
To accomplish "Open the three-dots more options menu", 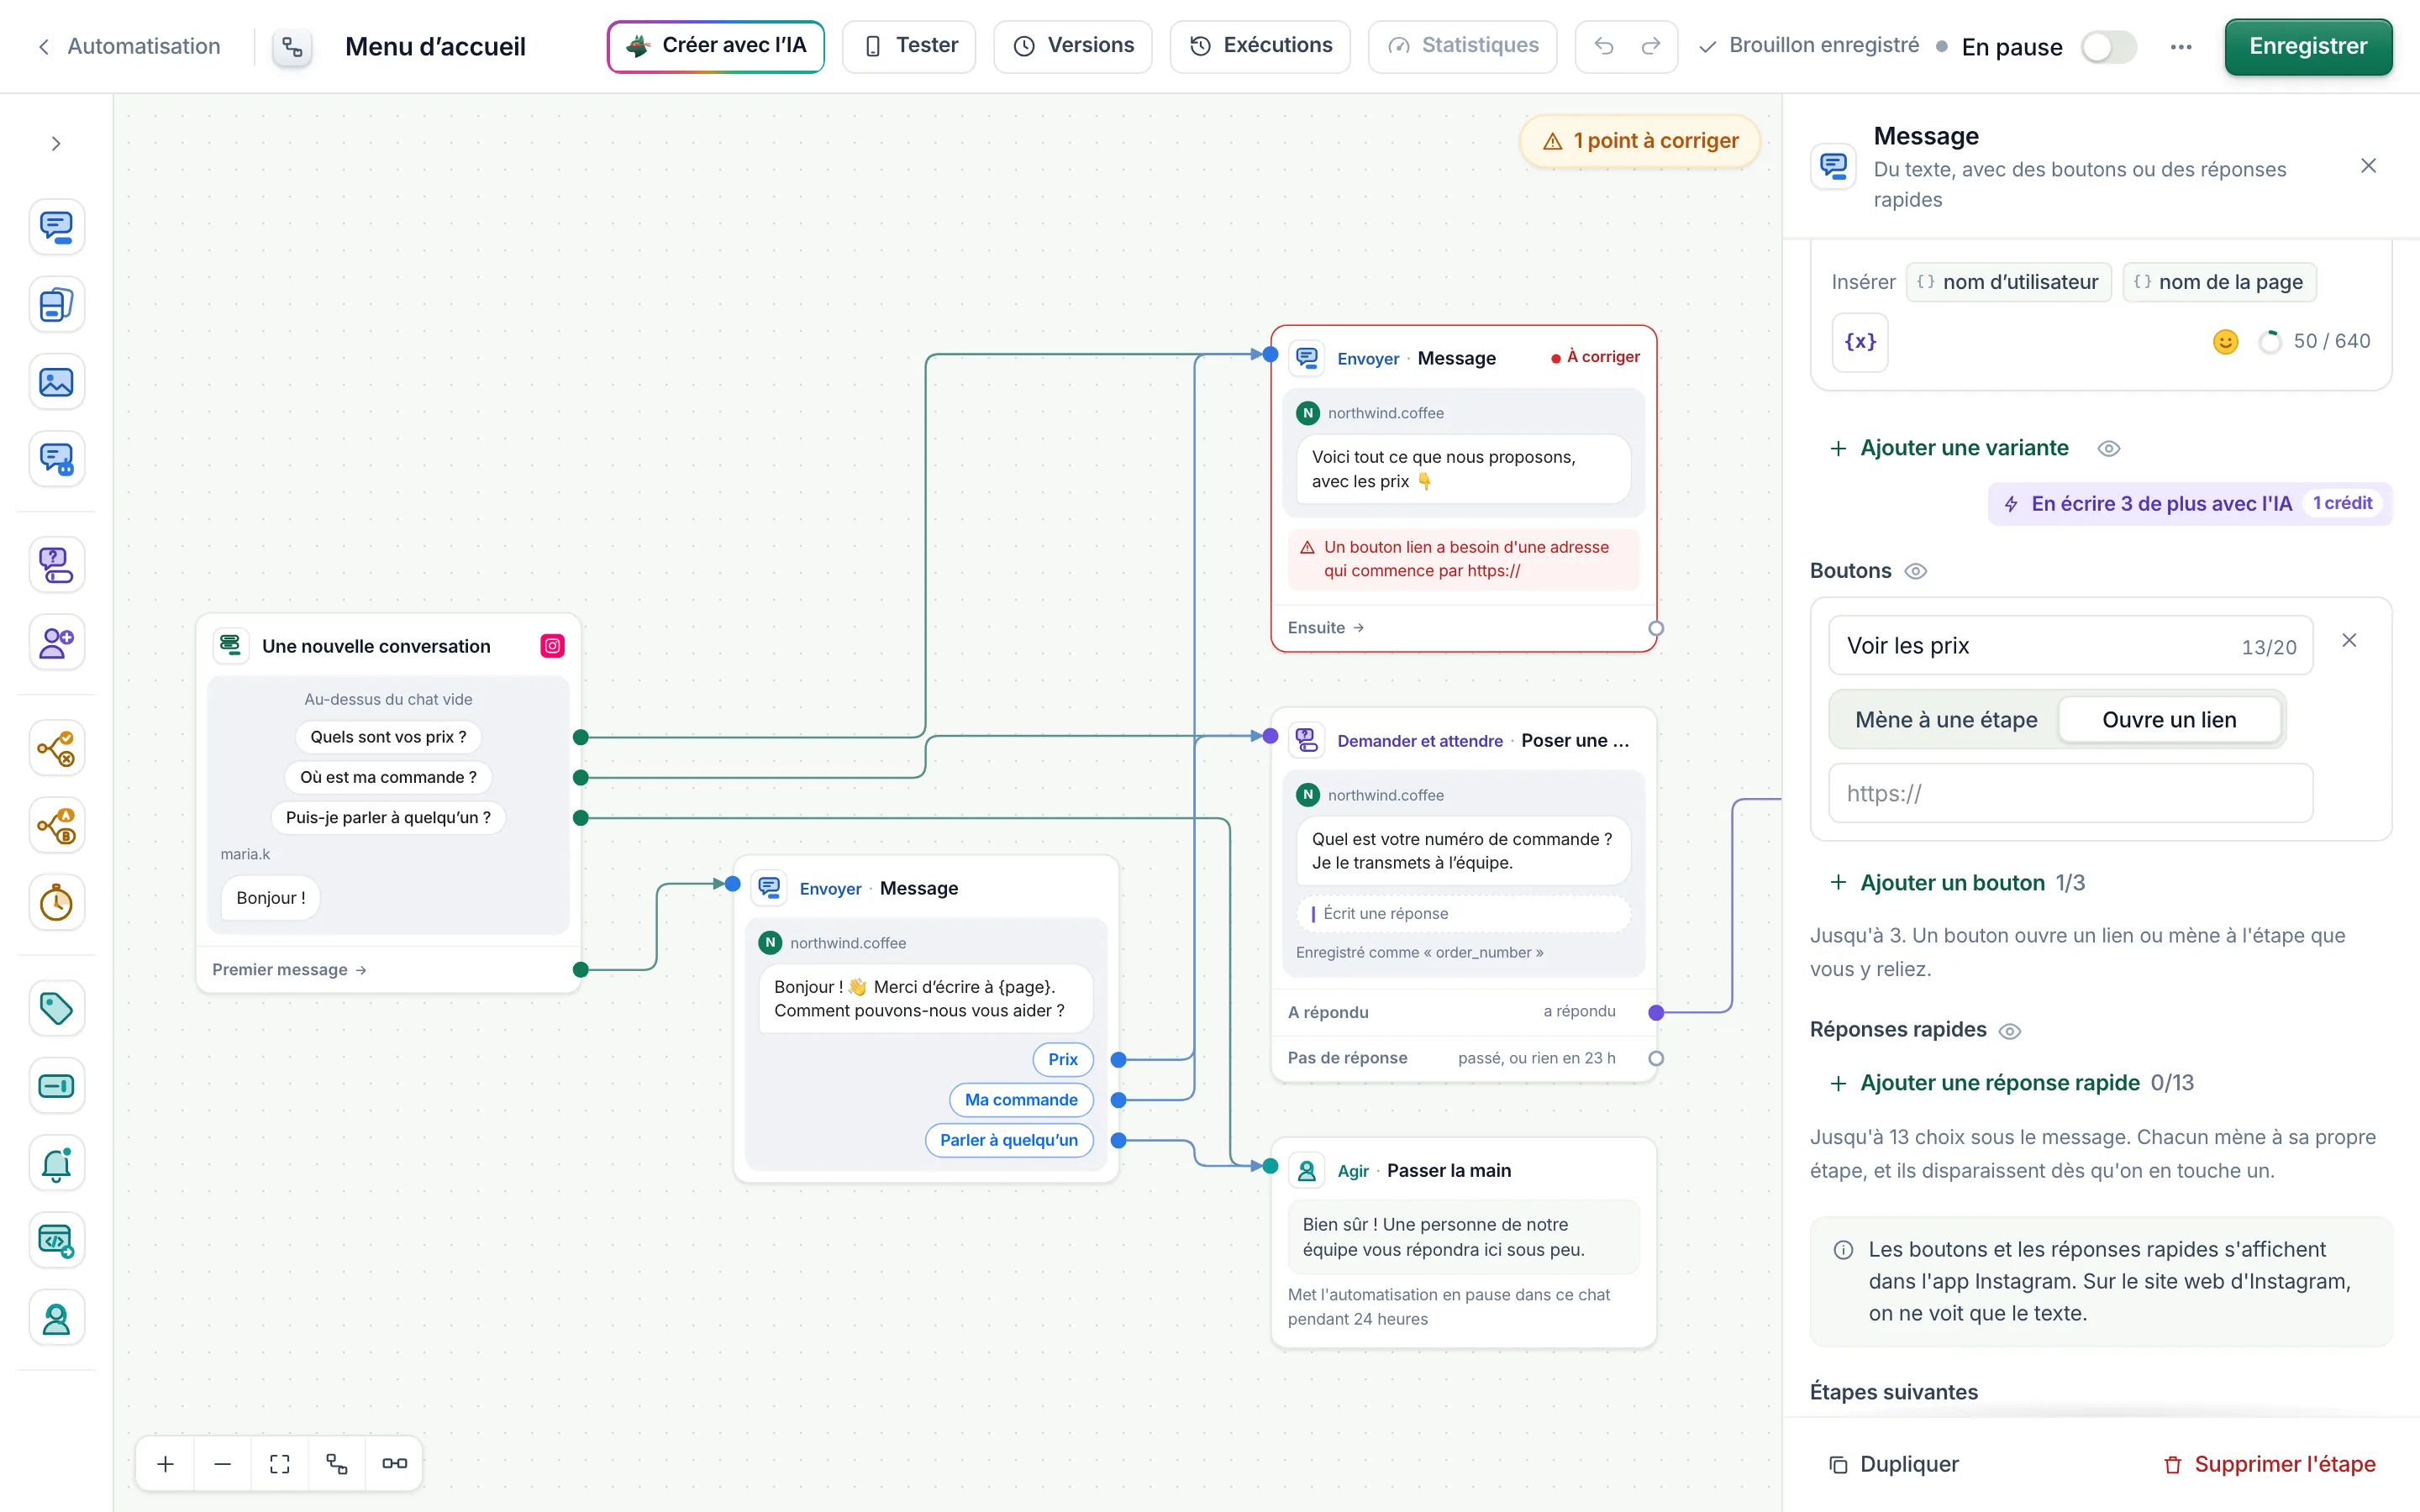I will pyautogui.click(x=2181, y=47).
